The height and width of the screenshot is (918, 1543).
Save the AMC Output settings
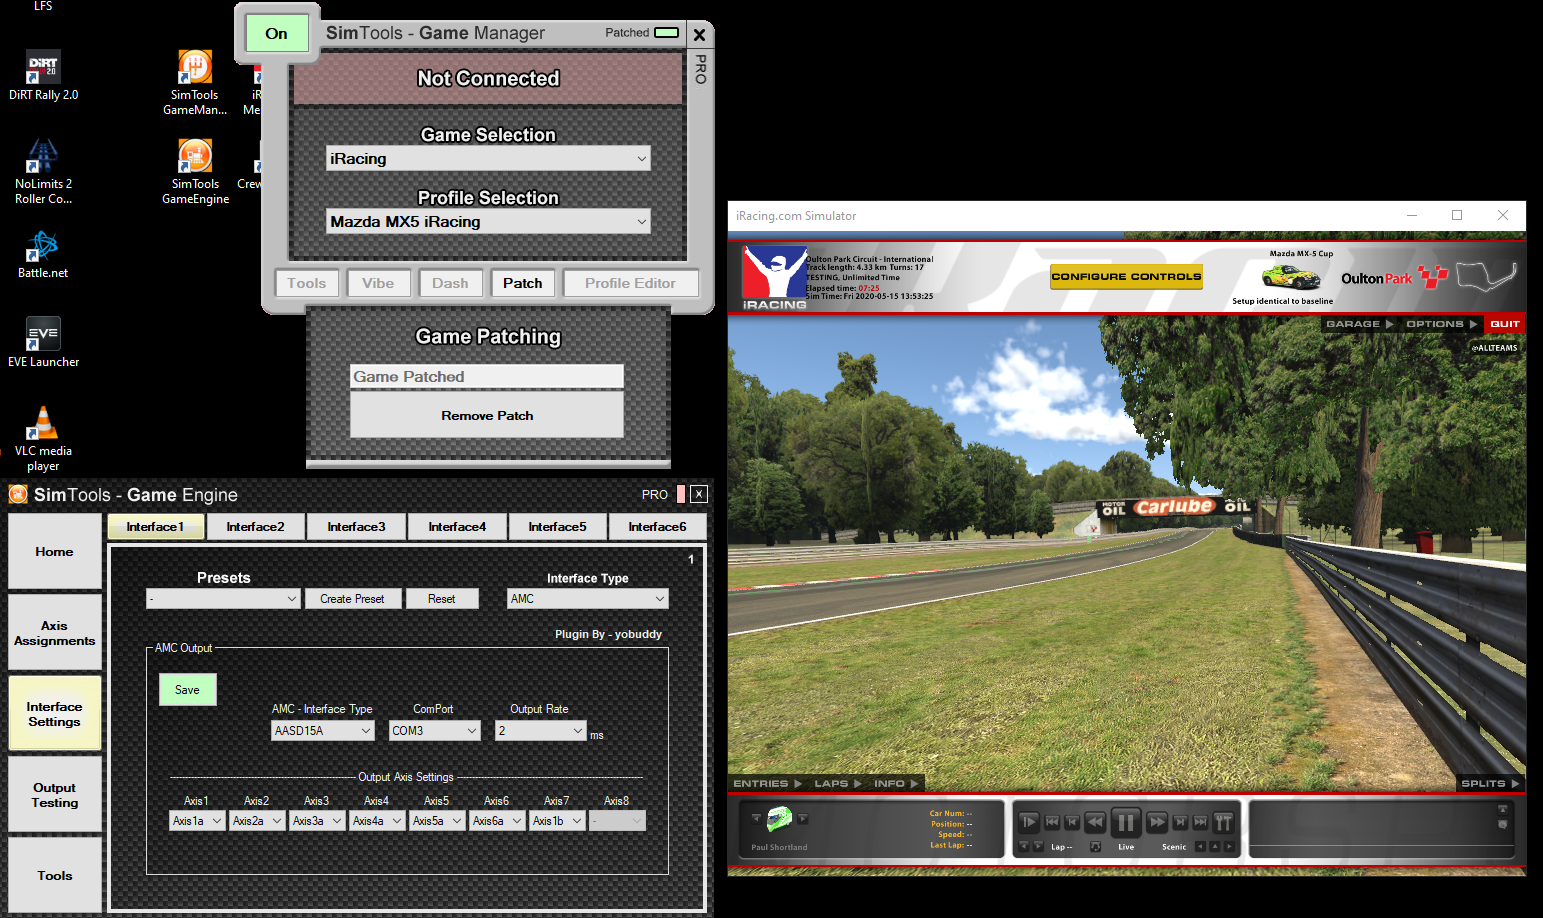[x=187, y=690]
